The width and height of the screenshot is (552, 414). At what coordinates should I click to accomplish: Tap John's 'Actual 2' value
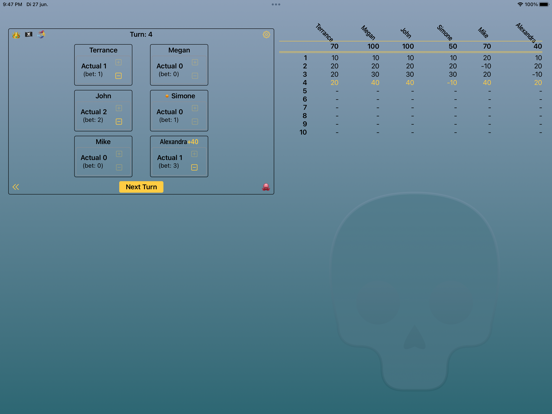[94, 112]
